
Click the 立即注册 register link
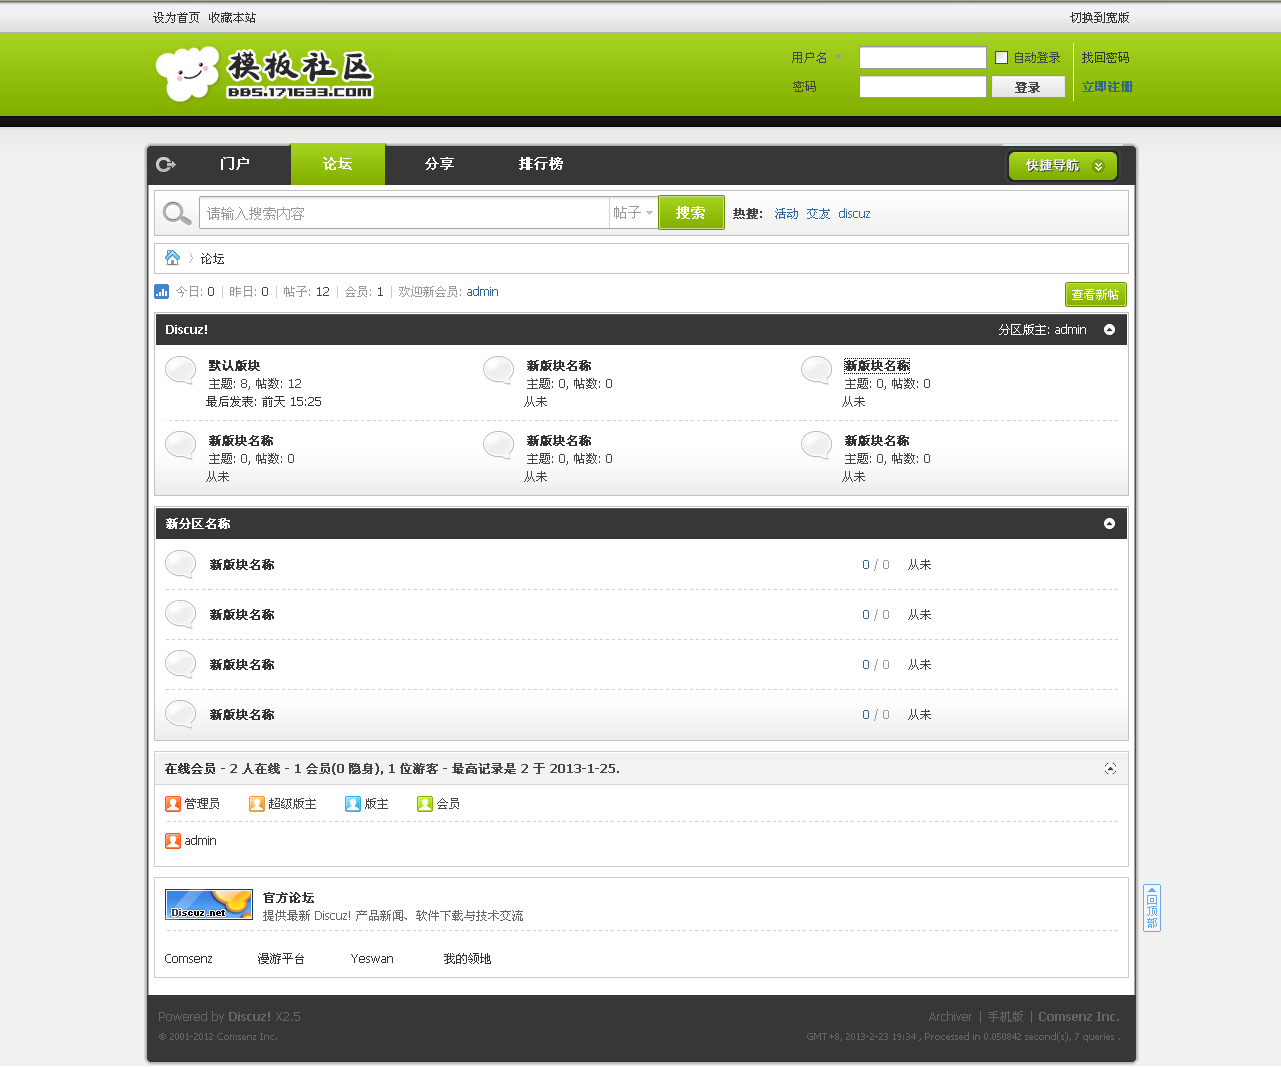coord(1107,87)
